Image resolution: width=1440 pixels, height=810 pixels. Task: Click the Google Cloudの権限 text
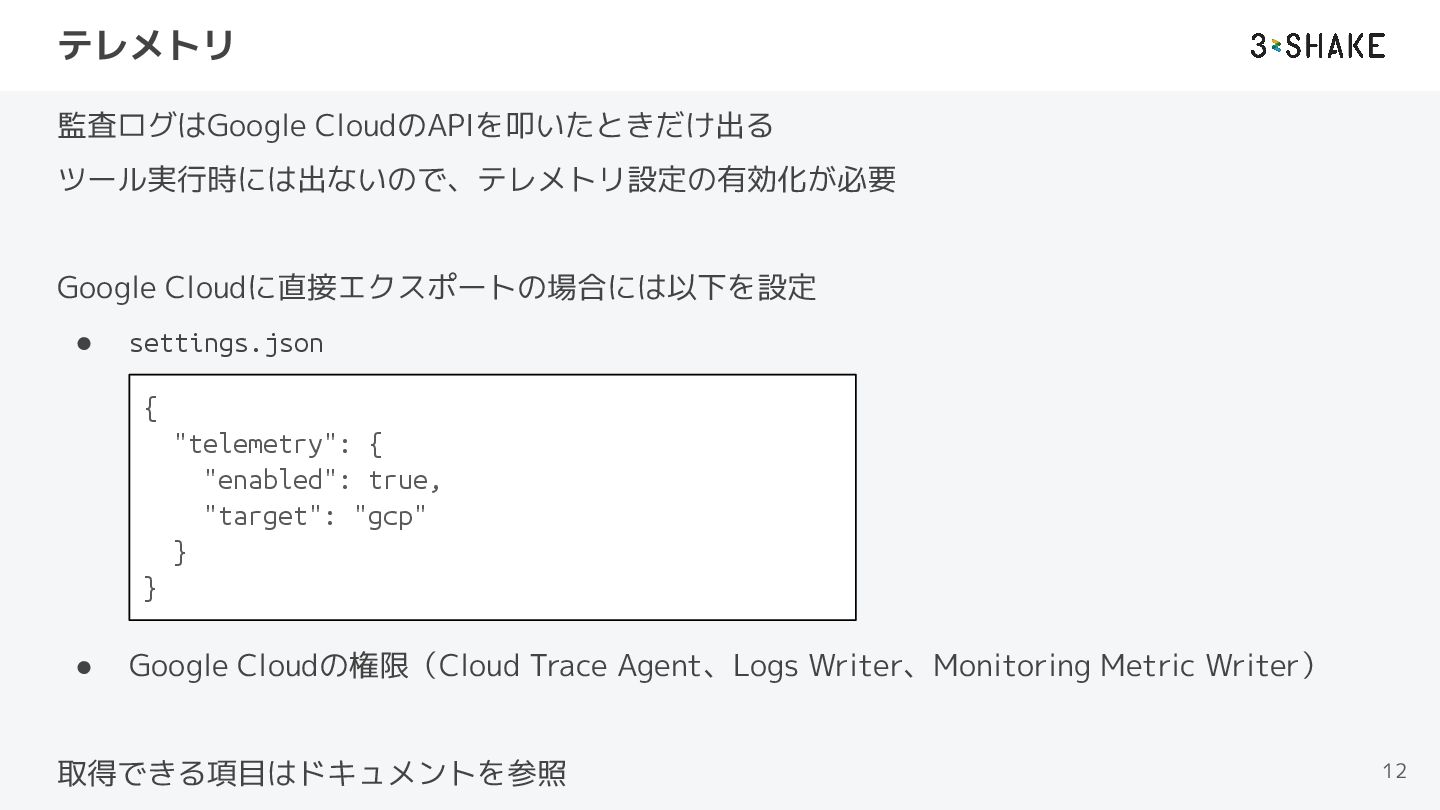click(x=268, y=665)
